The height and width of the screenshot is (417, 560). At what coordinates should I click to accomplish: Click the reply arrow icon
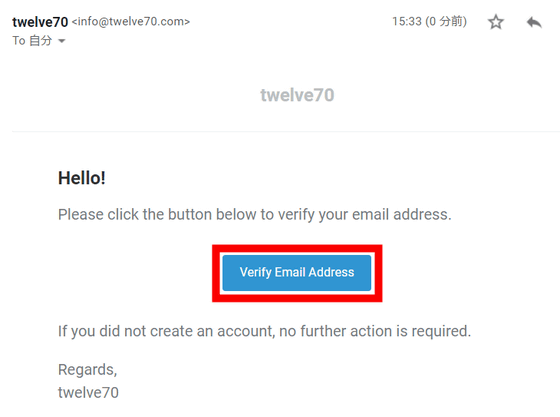[x=534, y=22]
